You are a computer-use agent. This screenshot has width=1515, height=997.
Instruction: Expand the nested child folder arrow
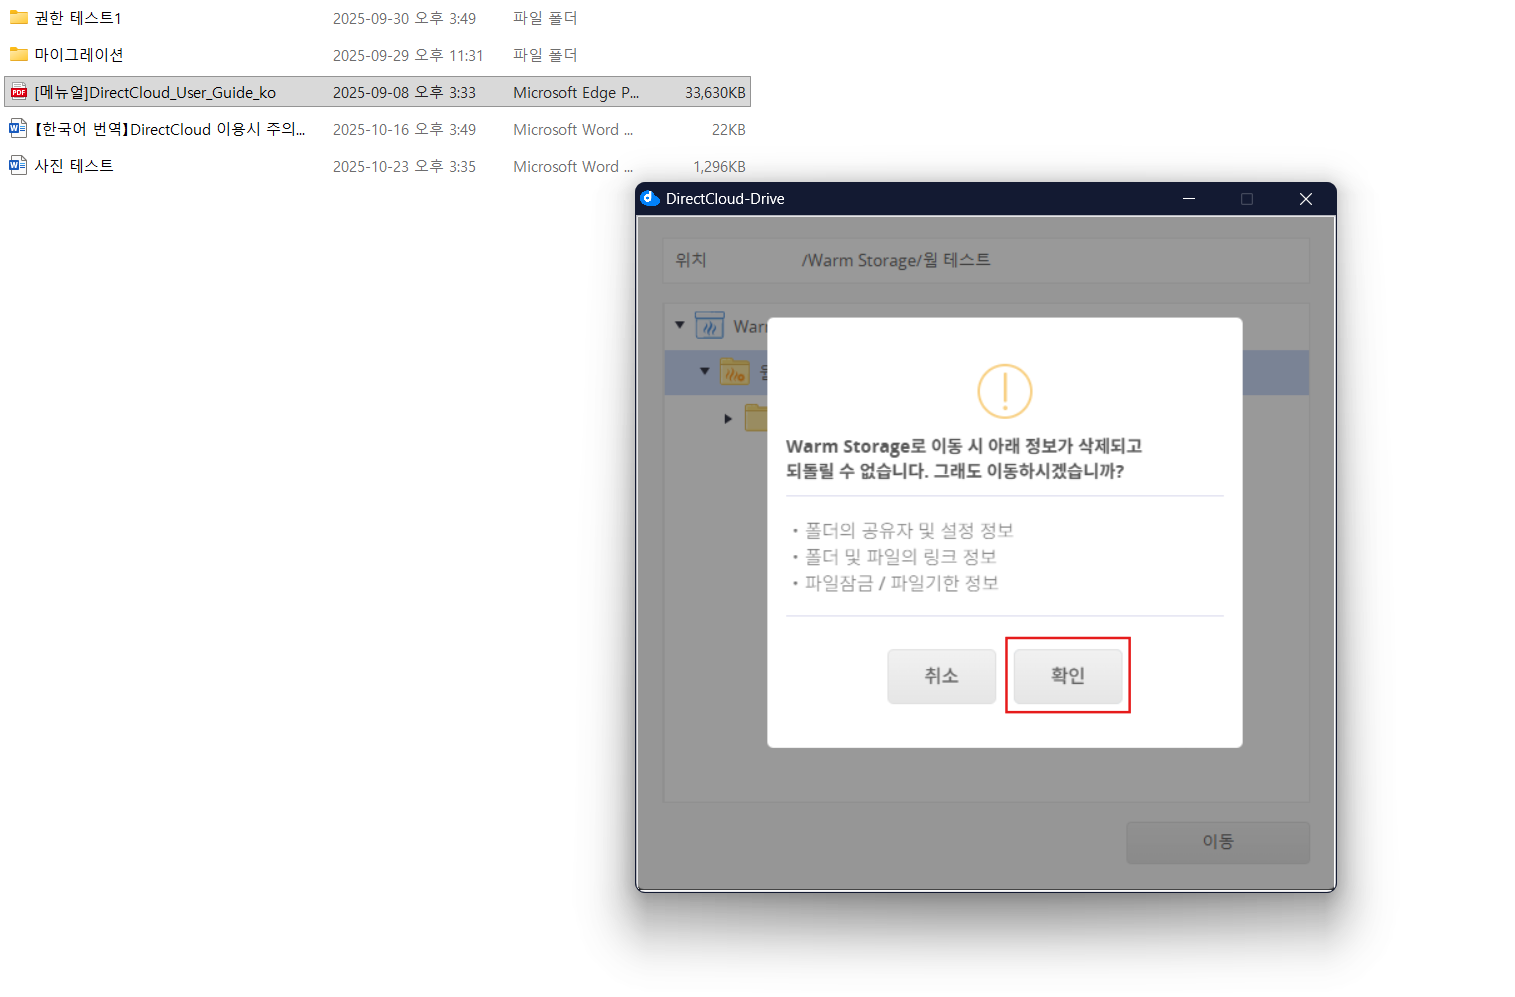(x=728, y=418)
